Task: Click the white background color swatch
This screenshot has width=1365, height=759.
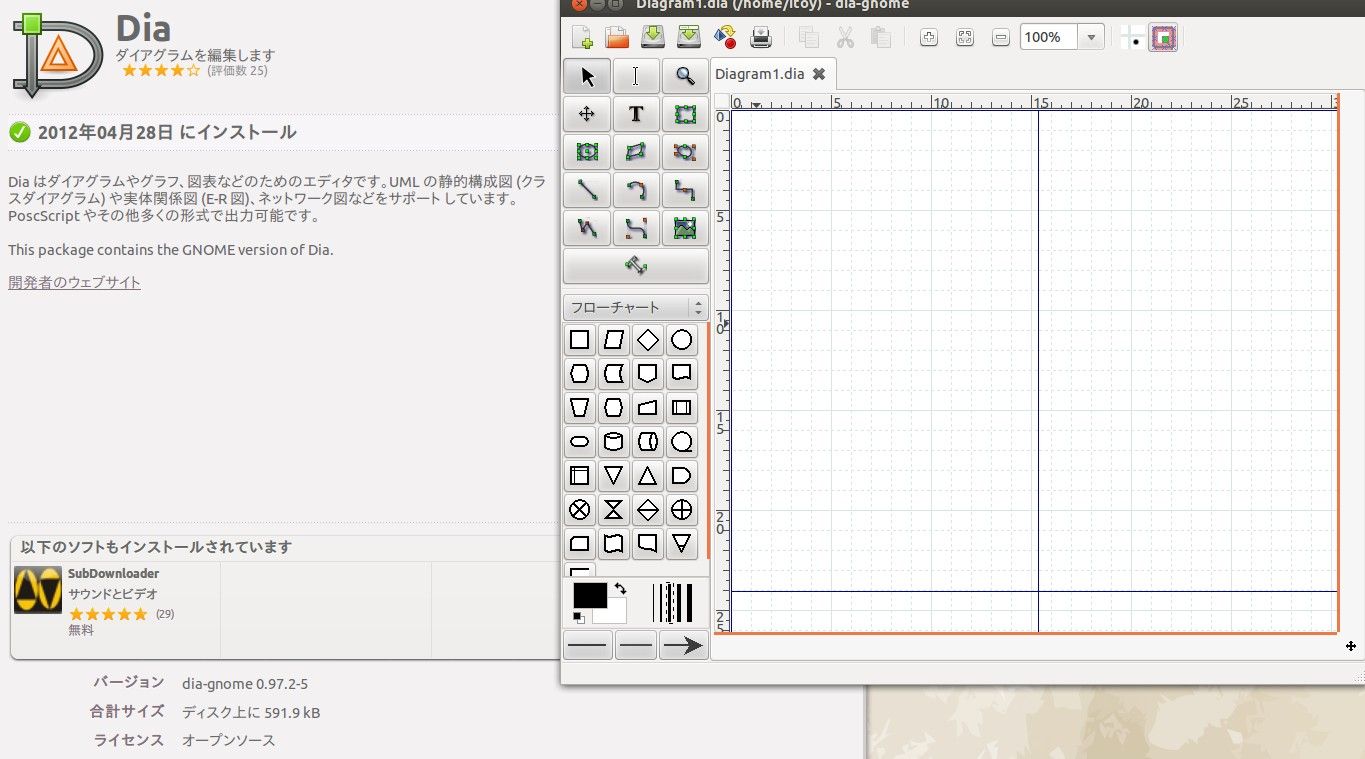Action: 615,613
